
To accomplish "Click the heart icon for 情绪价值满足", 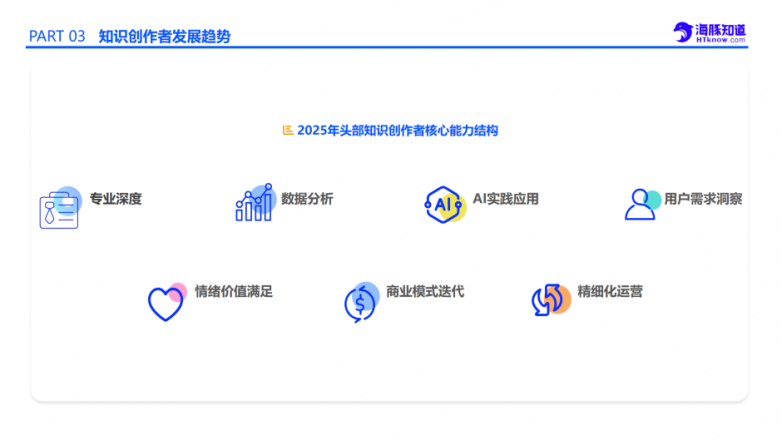I will point(166,300).
